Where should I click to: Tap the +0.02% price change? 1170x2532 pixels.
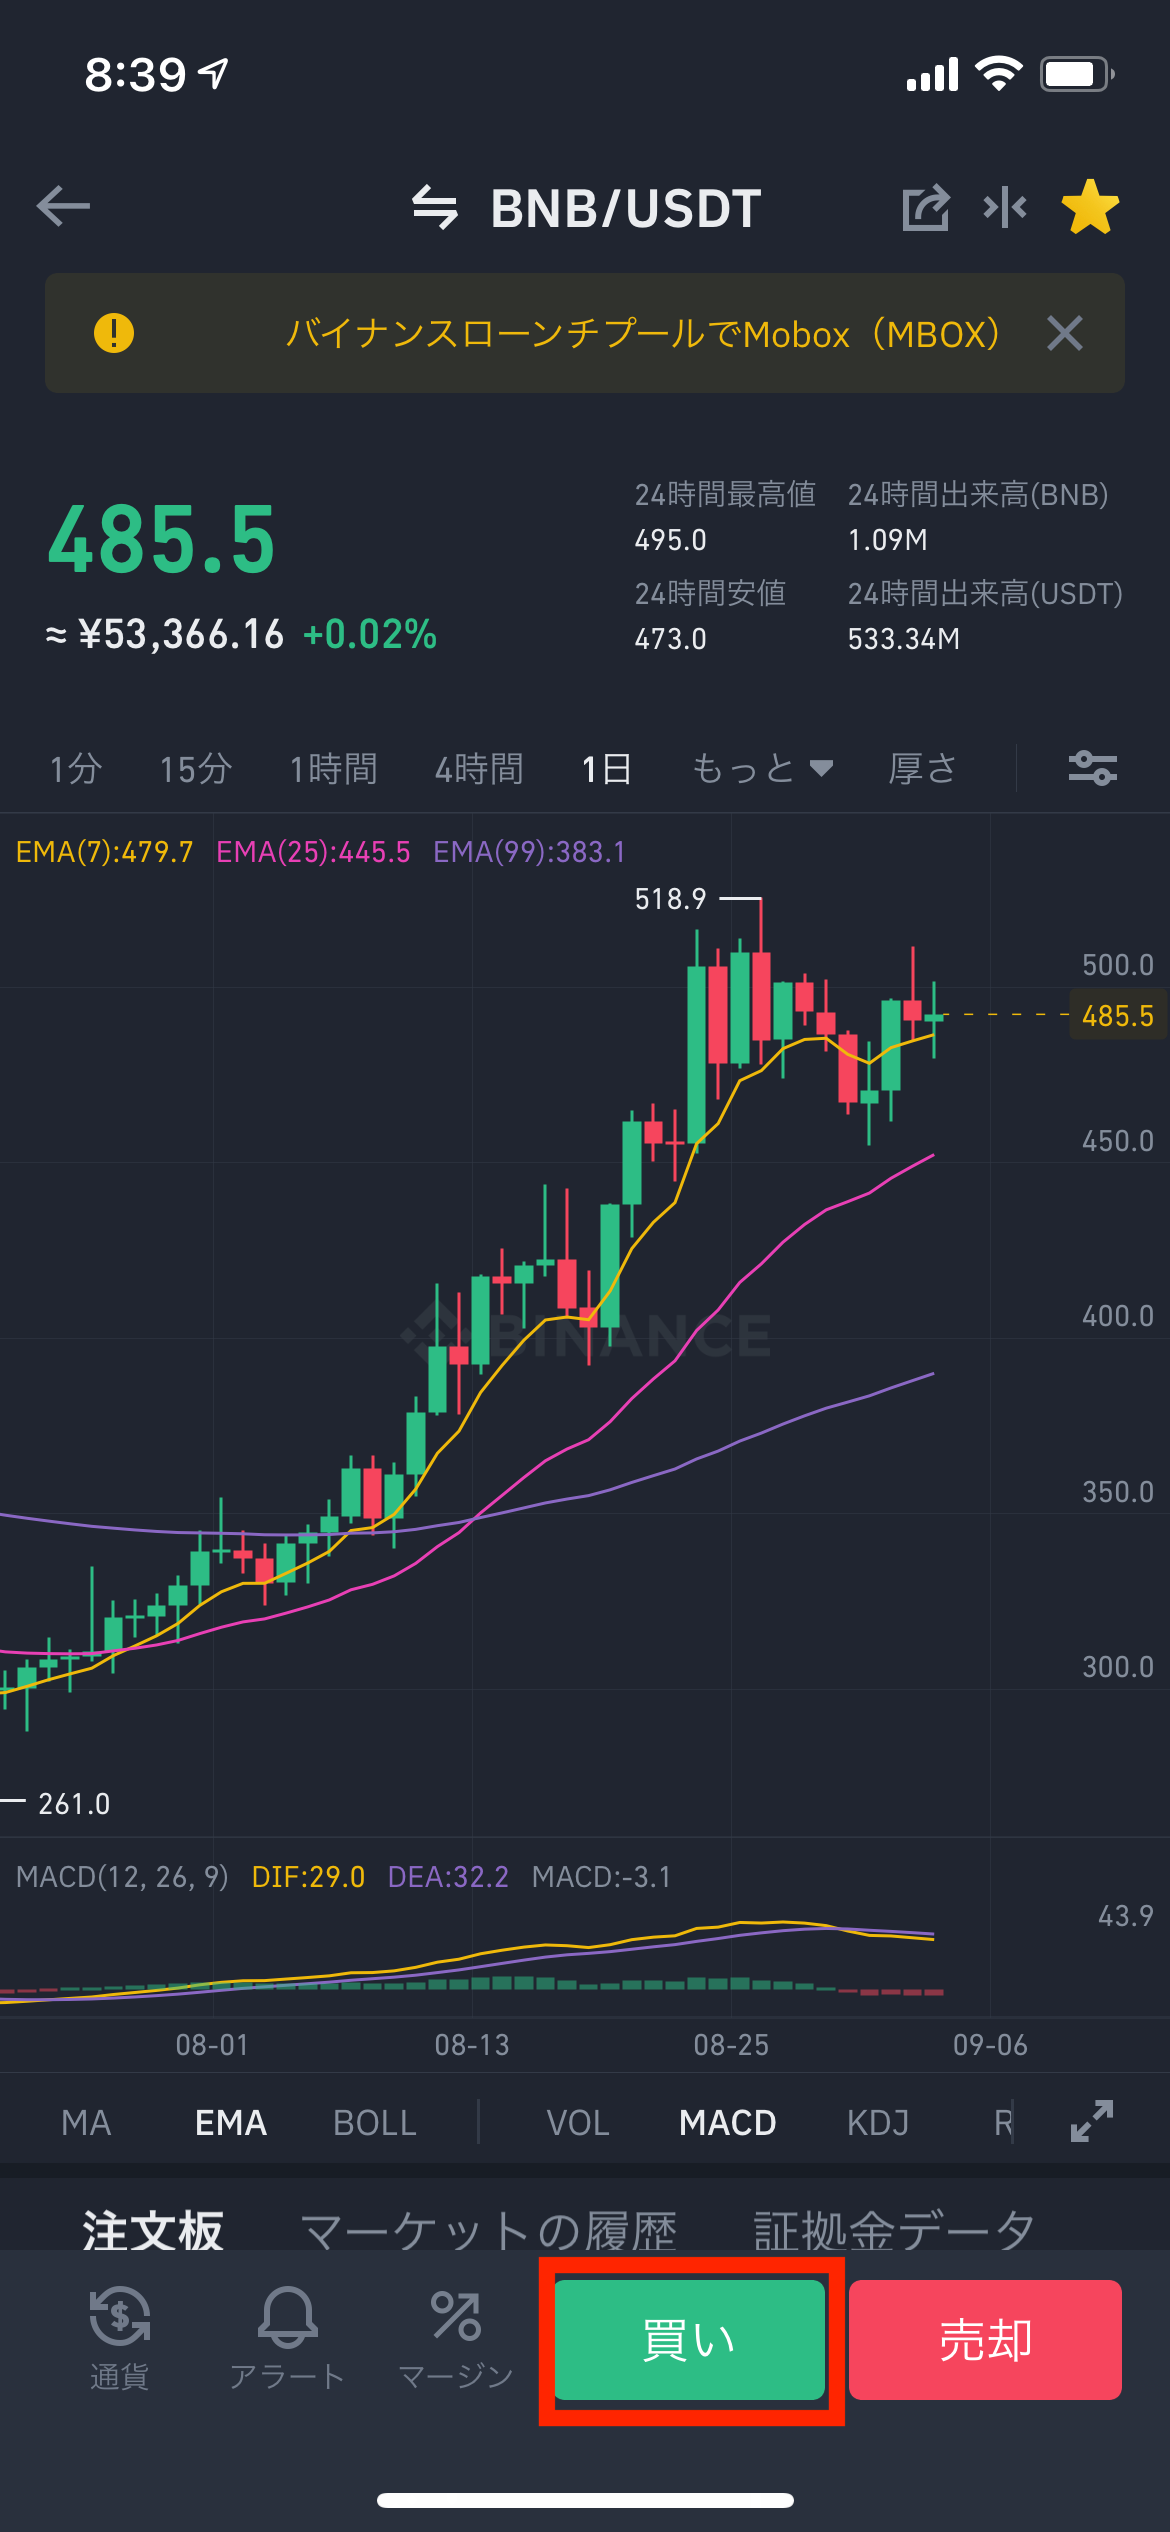click(370, 634)
